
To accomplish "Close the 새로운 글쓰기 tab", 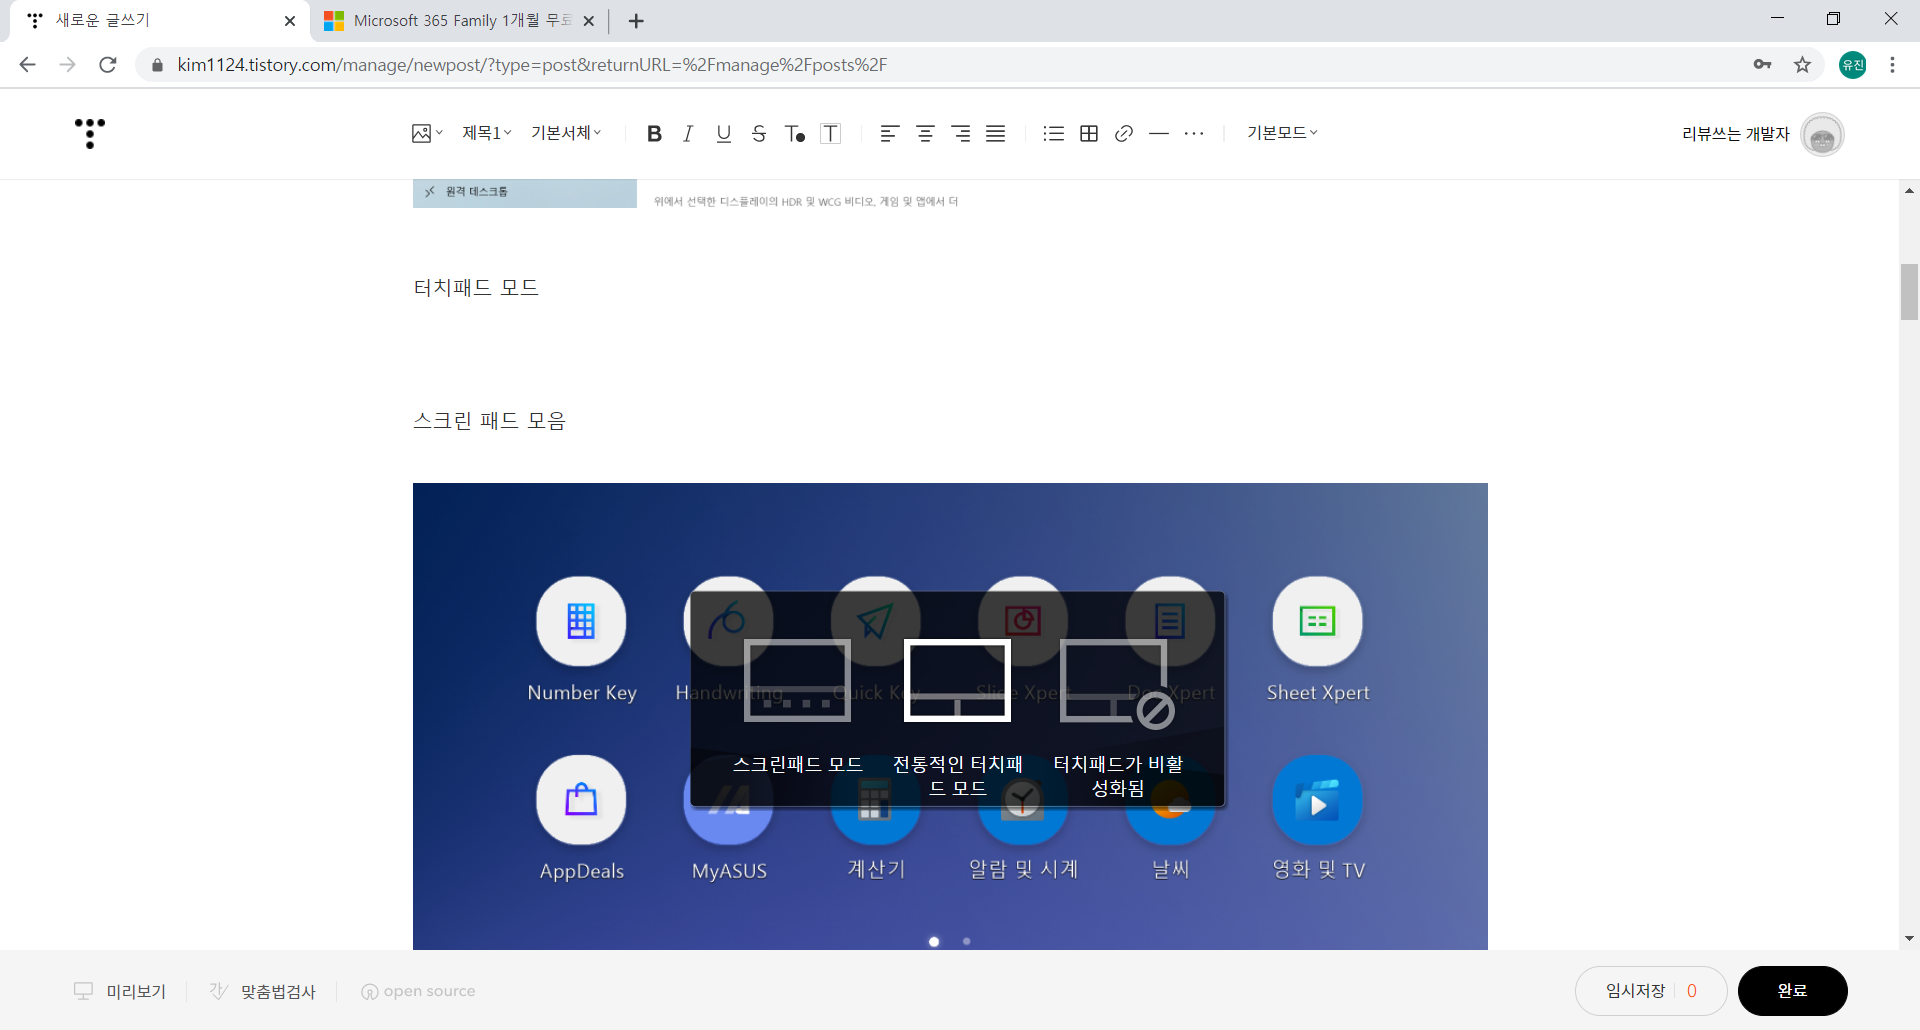I will pyautogui.click(x=290, y=21).
